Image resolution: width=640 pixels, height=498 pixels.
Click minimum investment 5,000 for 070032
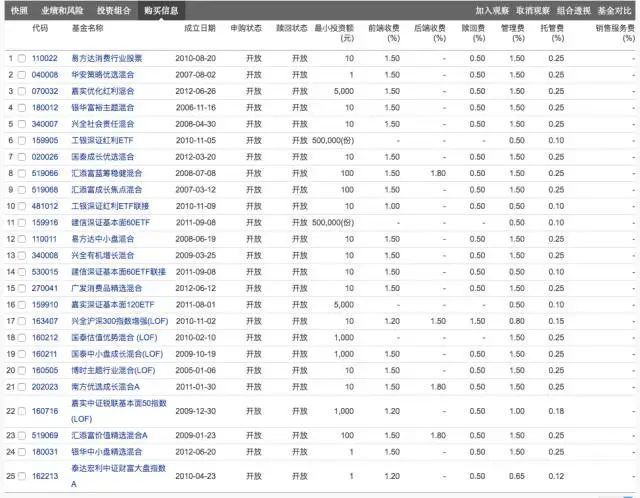[344, 91]
